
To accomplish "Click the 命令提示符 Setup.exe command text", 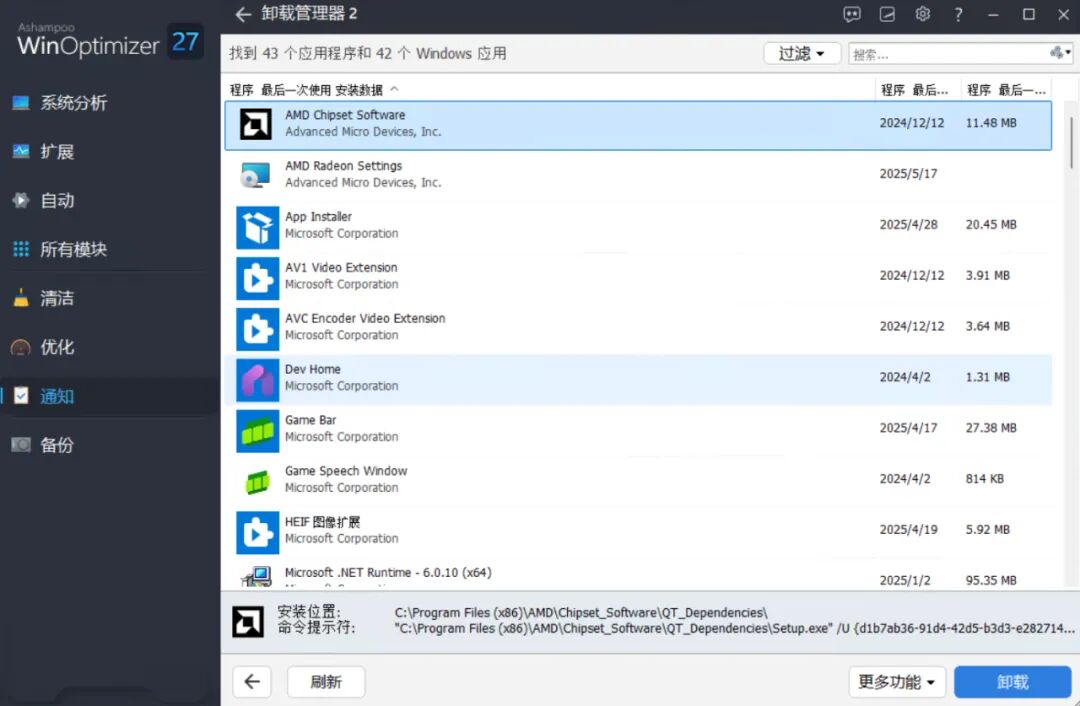I will (x=734, y=628).
